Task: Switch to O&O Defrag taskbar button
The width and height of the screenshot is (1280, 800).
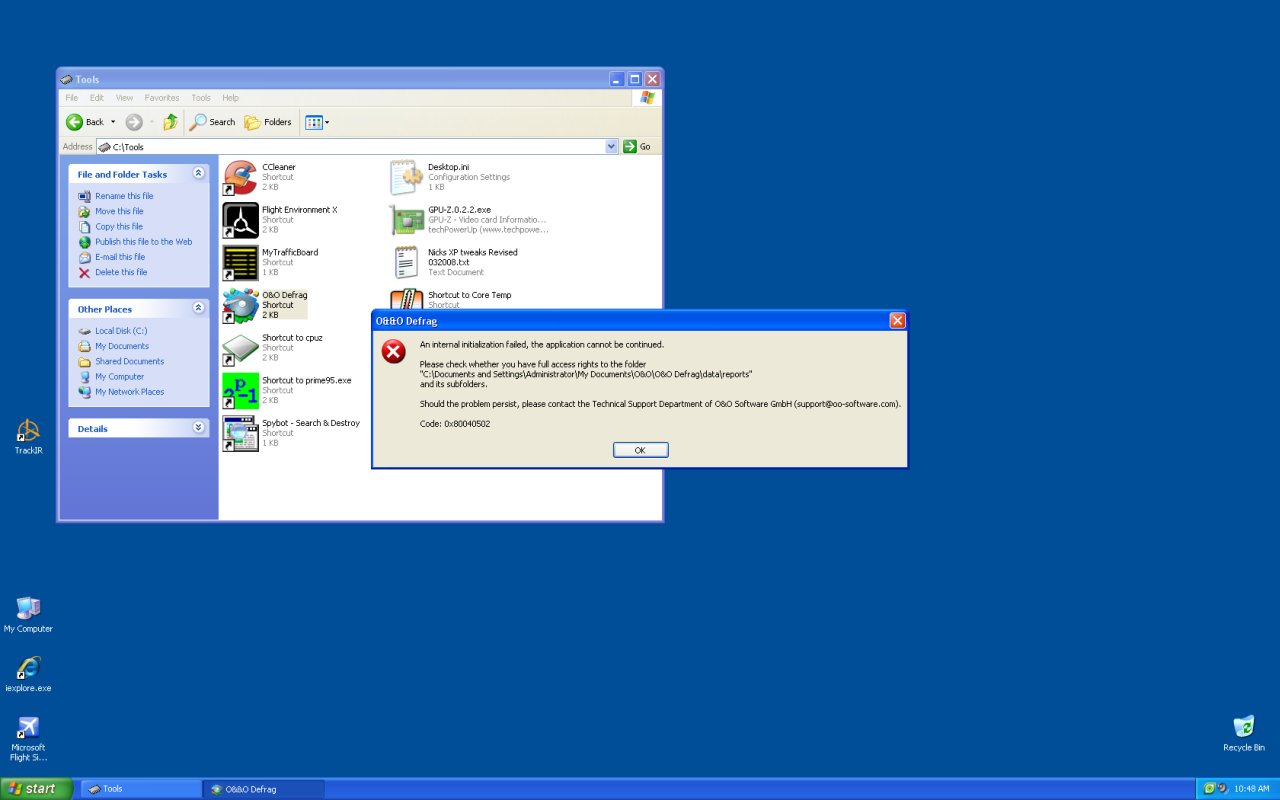Action: click(x=264, y=789)
